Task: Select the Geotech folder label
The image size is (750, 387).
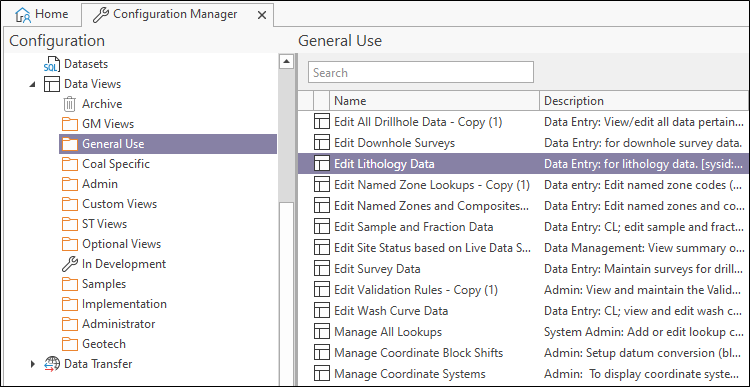Action: [x=104, y=344]
